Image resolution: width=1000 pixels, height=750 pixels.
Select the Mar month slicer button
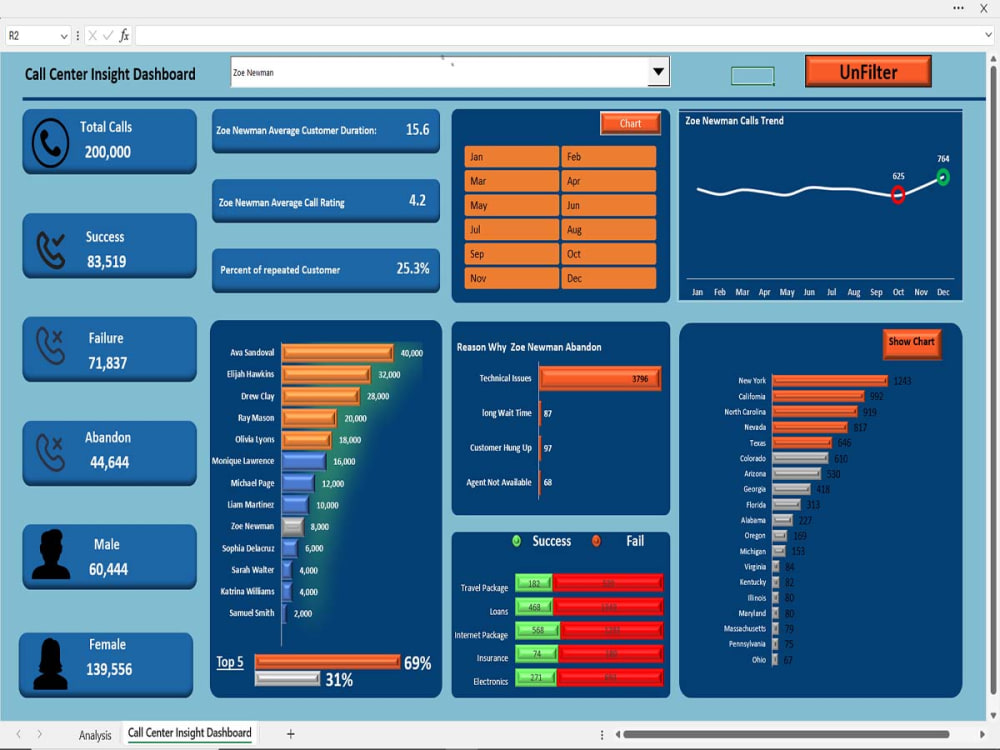(x=511, y=181)
